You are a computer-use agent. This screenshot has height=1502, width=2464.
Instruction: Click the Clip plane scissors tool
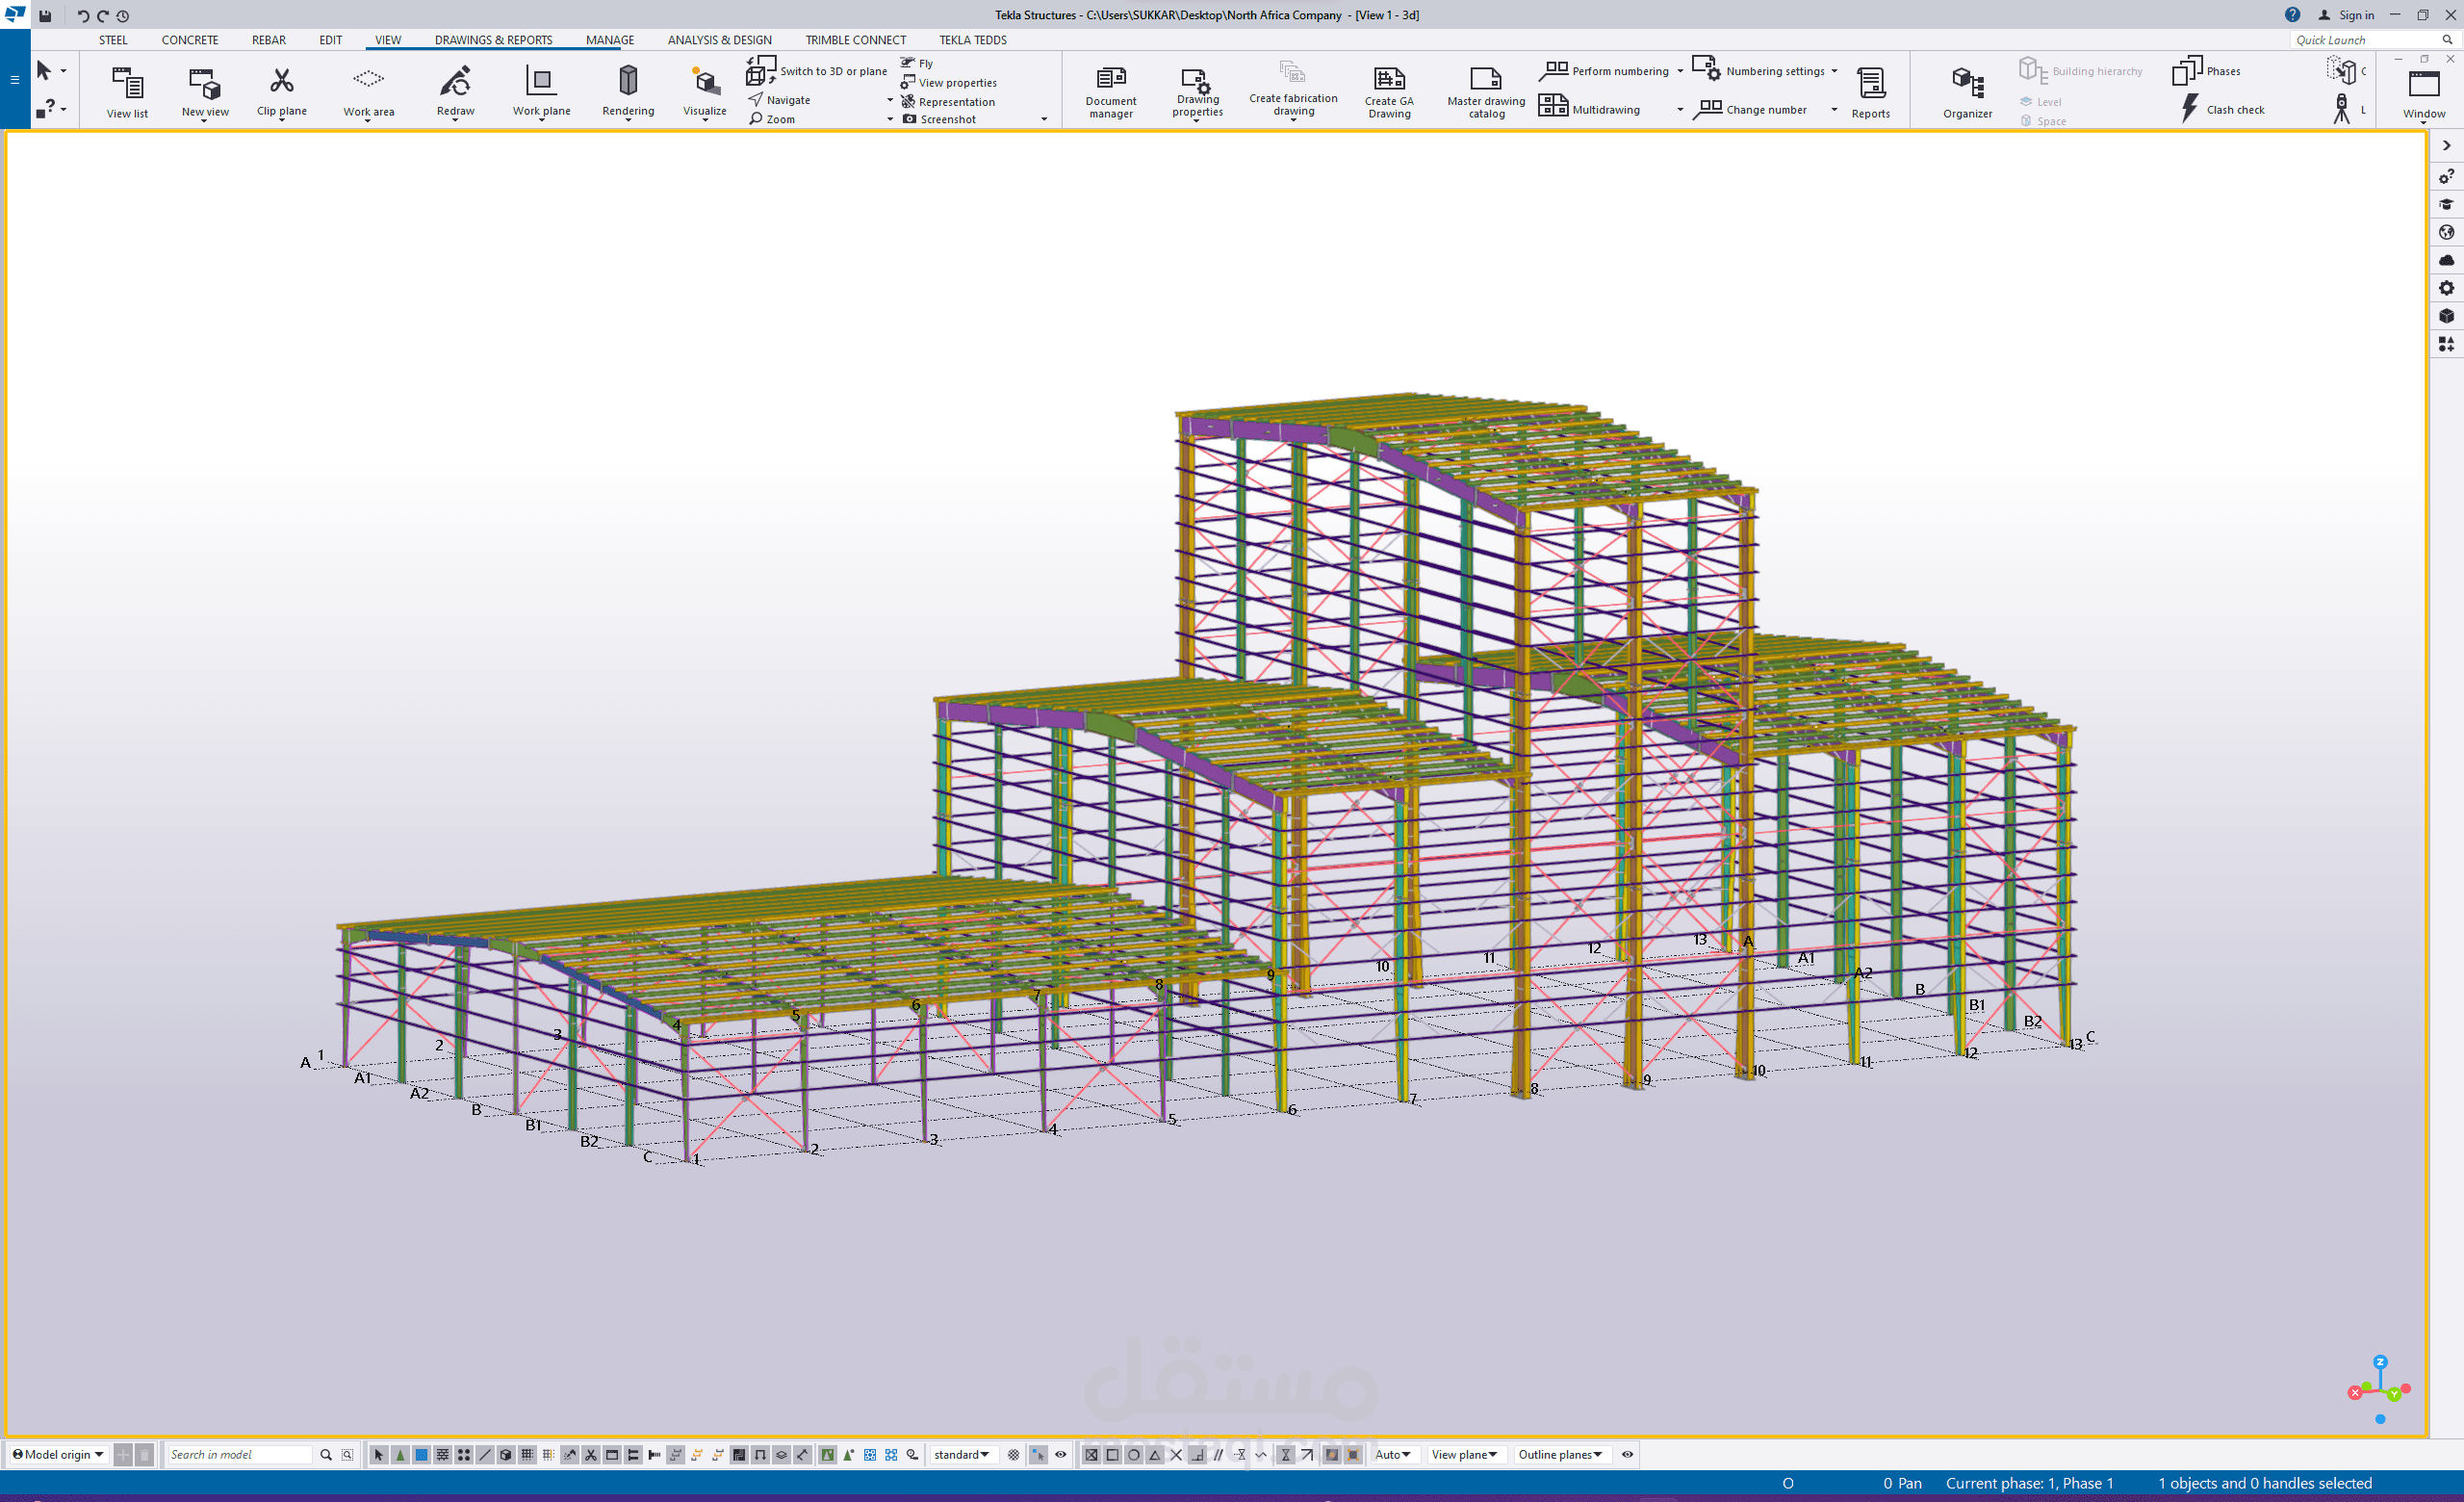pos(281,82)
